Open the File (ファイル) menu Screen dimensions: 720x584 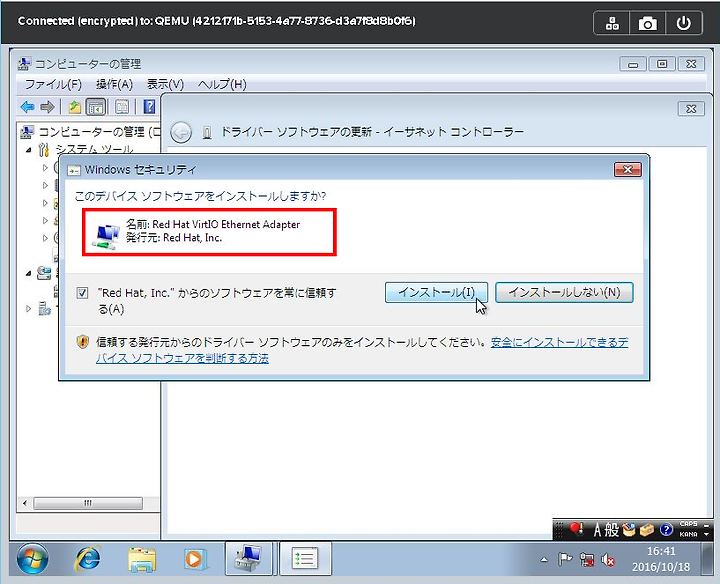(53, 84)
